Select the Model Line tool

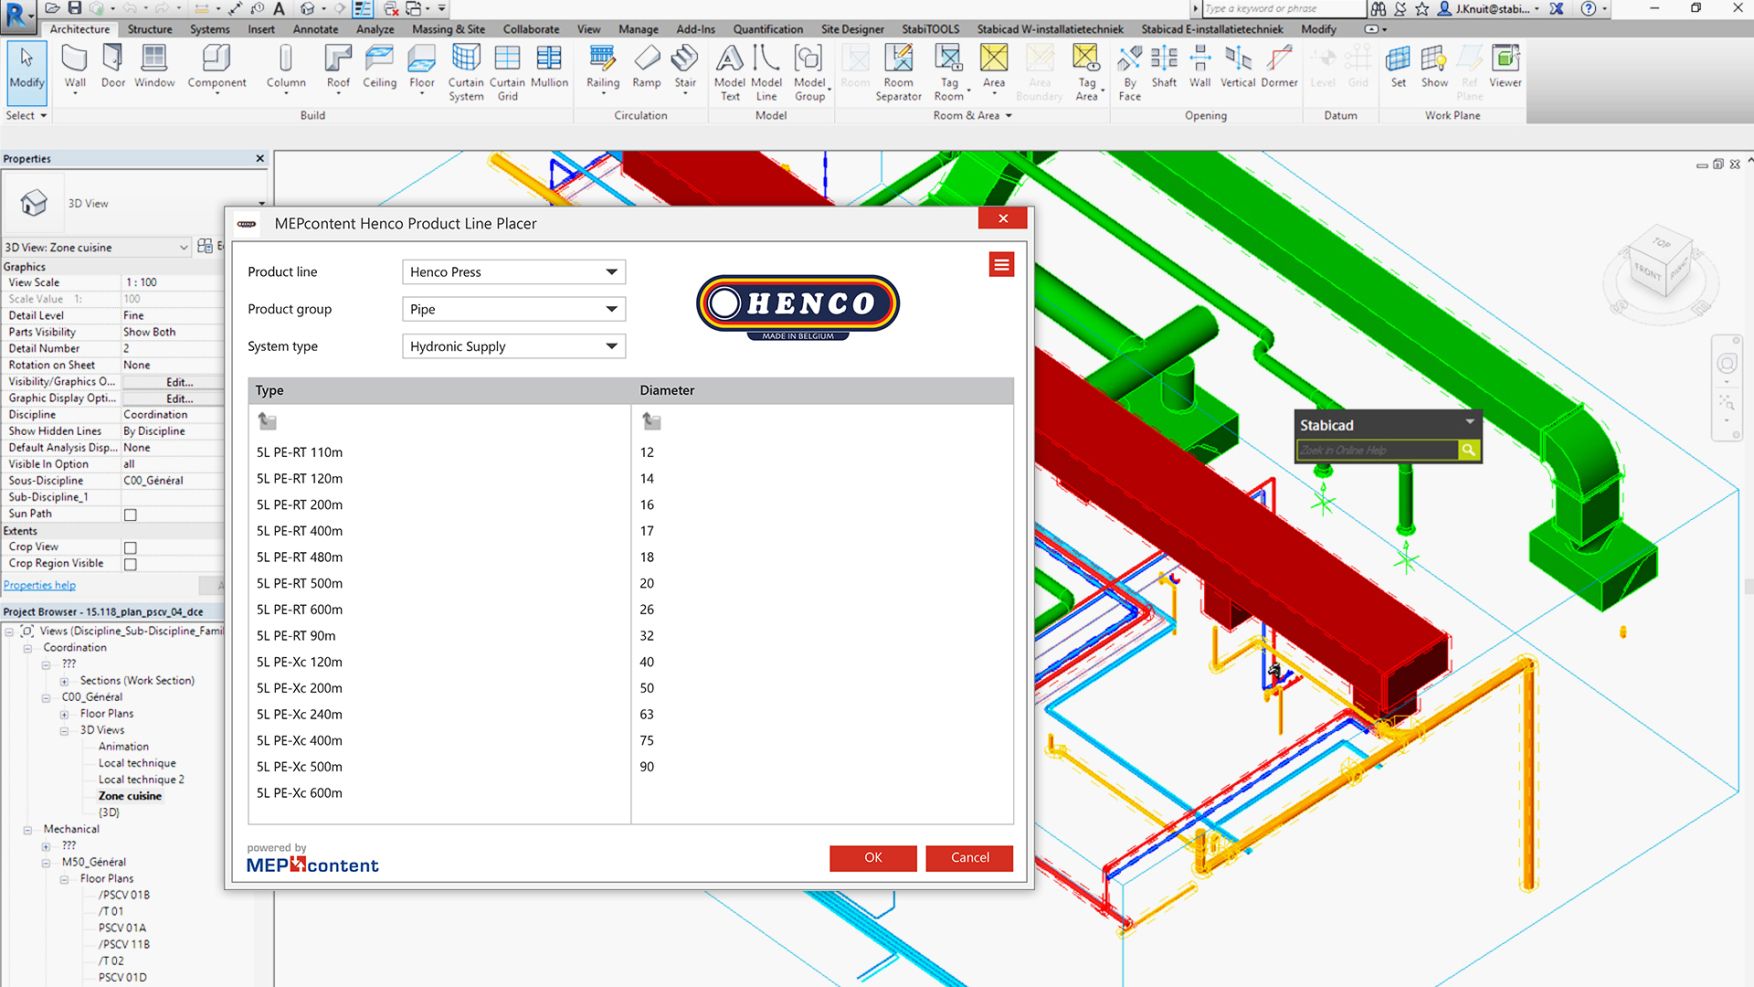766,73
